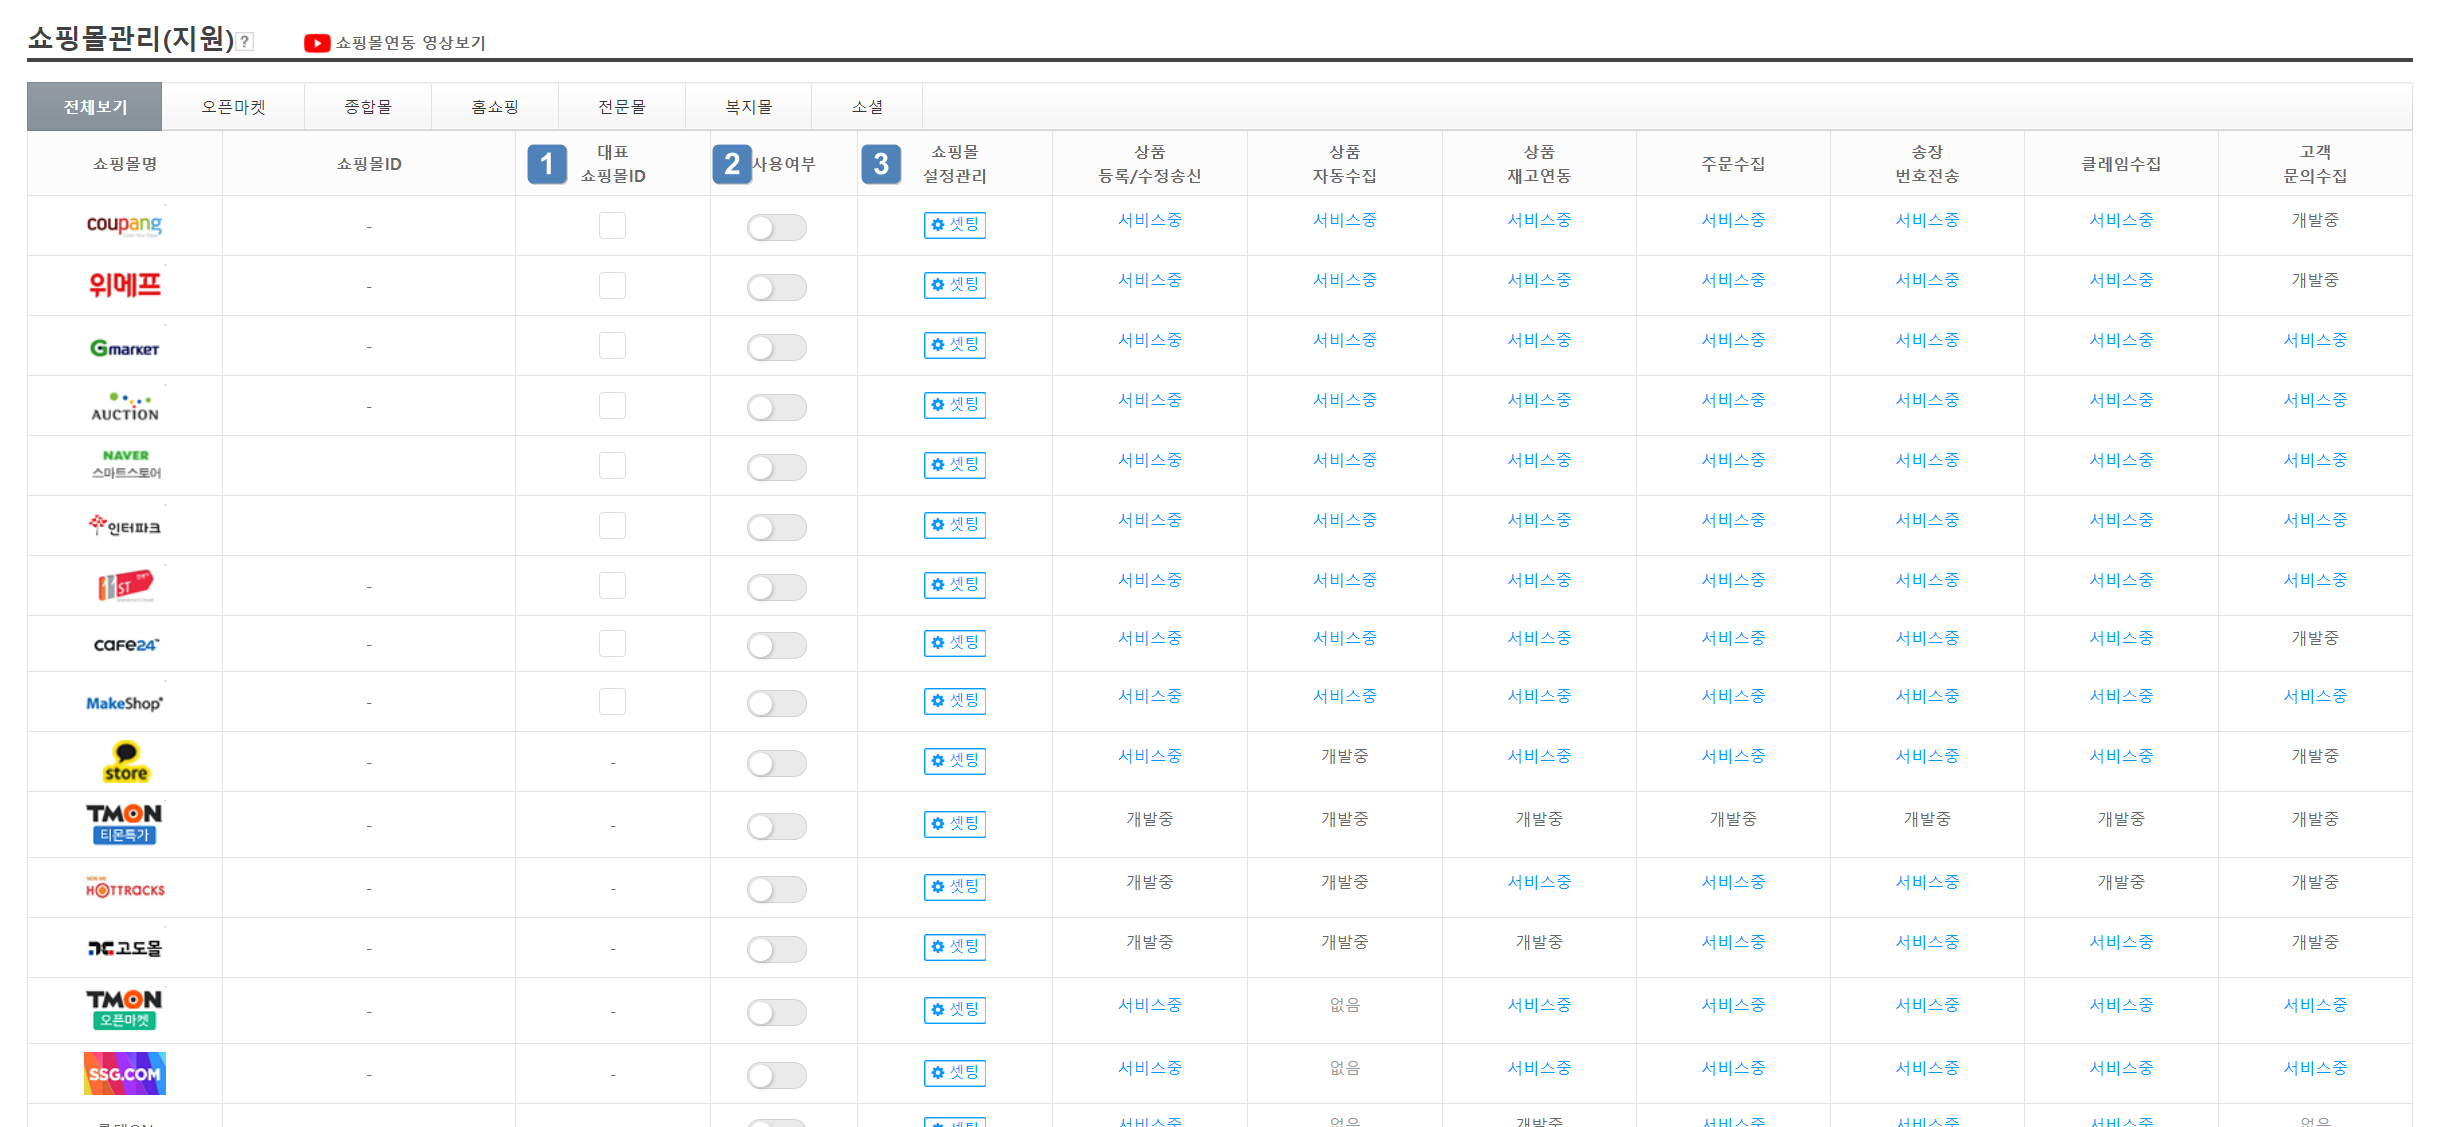Click 쇼핑몰연동 영상보기 text link
The height and width of the screenshot is (1127, 2441).
tap(411, 43)
